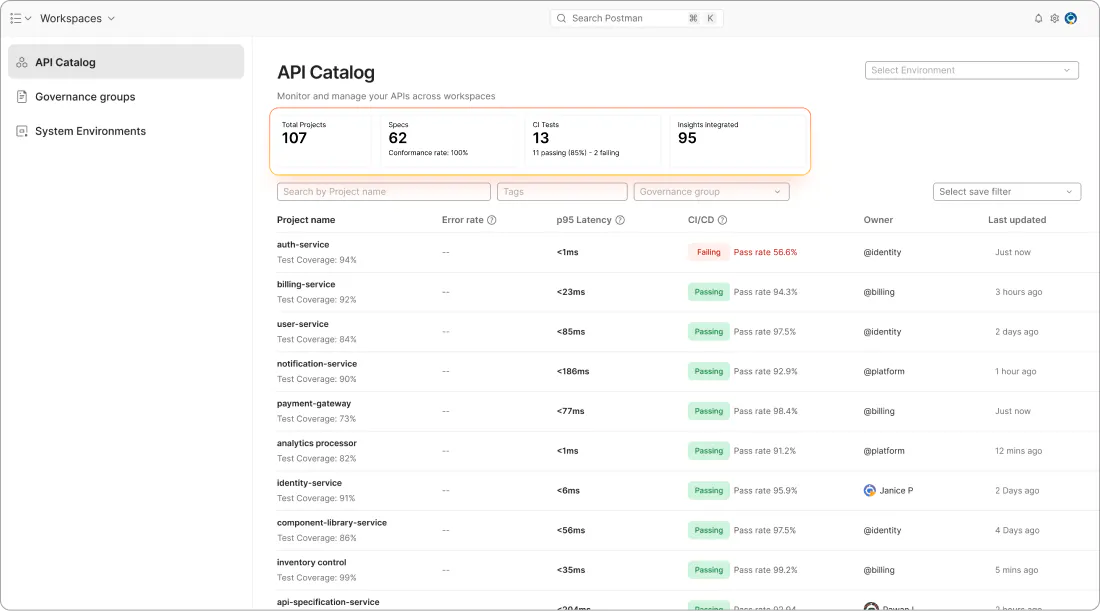Expand the Select save filter dropdown
Viewport: 1100px width, 611px height.
point(1006,192)
